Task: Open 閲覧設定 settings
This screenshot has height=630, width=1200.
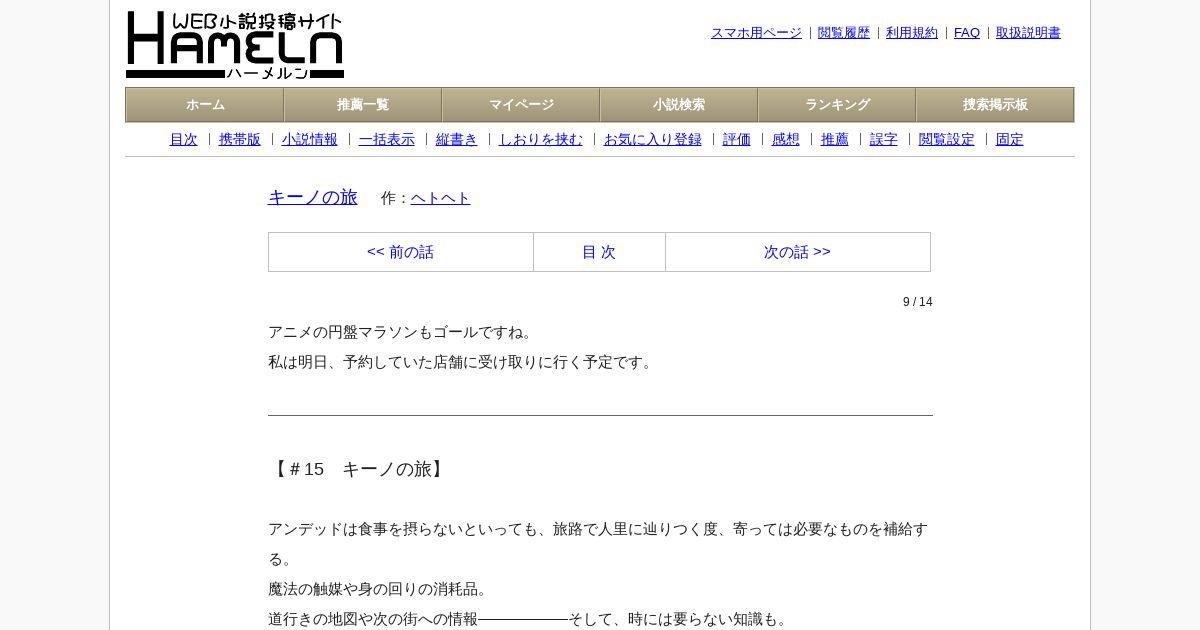Action: point(947,140)
